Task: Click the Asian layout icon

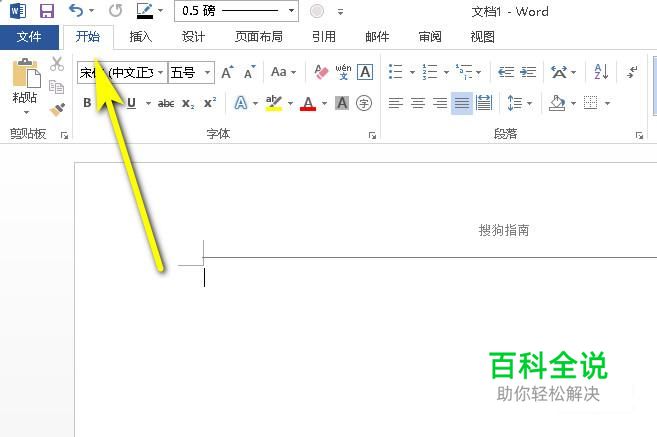Action: pos(559,72)
